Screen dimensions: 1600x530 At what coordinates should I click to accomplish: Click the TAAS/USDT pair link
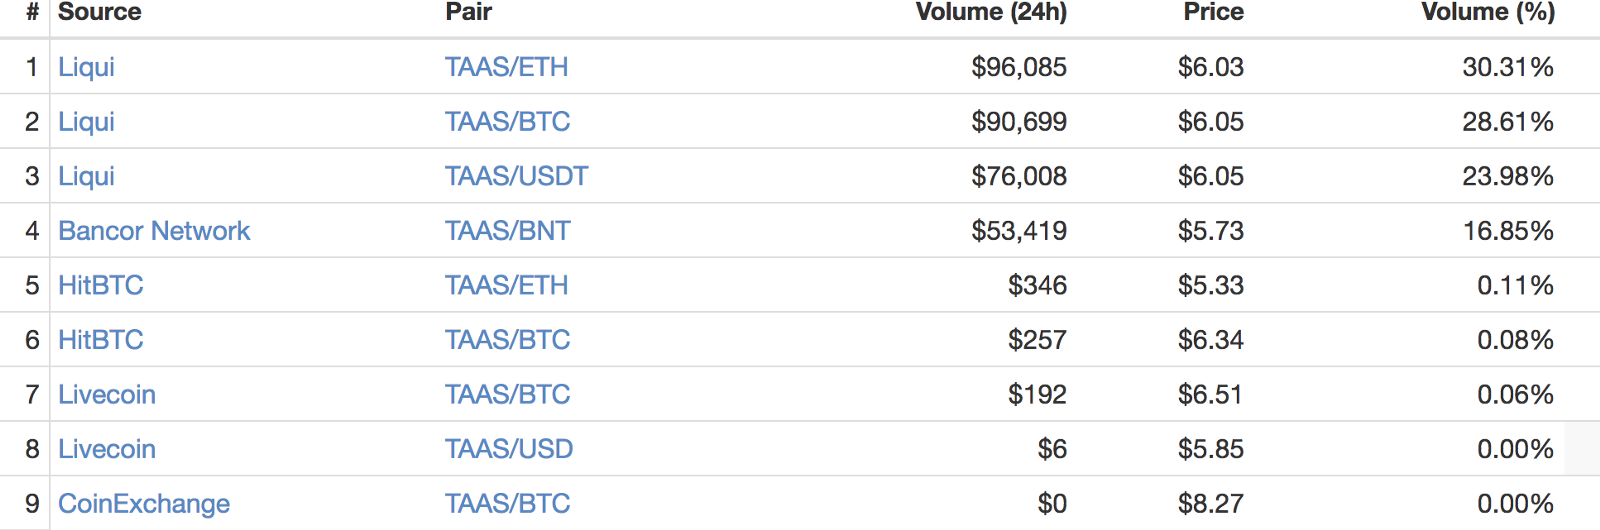pyautogui.click(x=516, y=176)
